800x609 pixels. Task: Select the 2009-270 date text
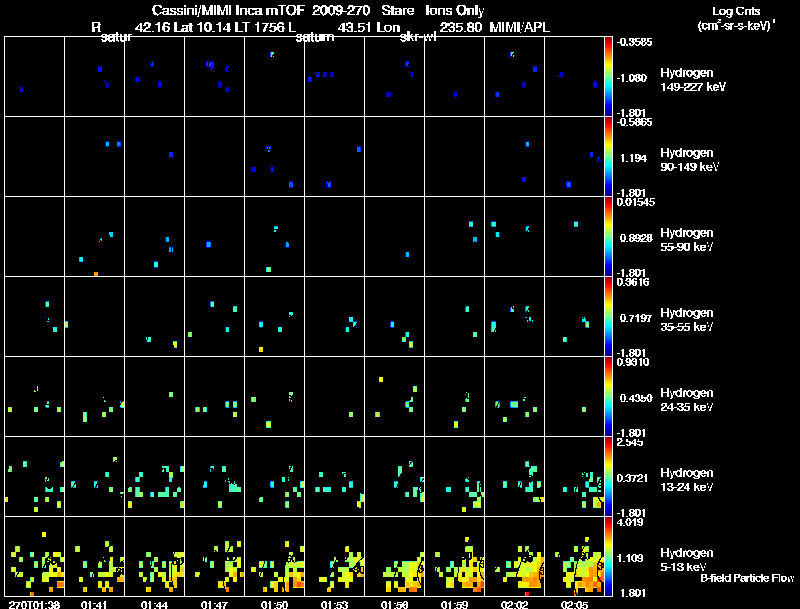(x=341, y=10)
